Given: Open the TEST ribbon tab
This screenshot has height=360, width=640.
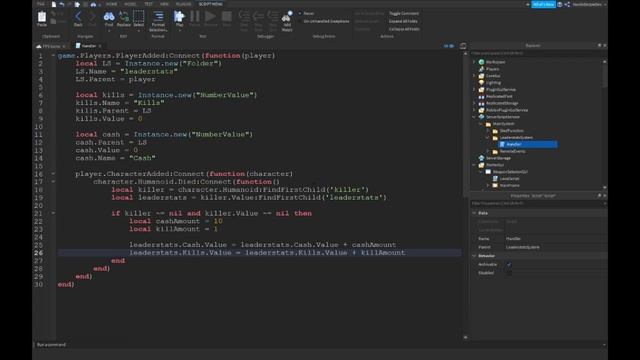Looking at the screenshot, I should (x=148, y=4).
